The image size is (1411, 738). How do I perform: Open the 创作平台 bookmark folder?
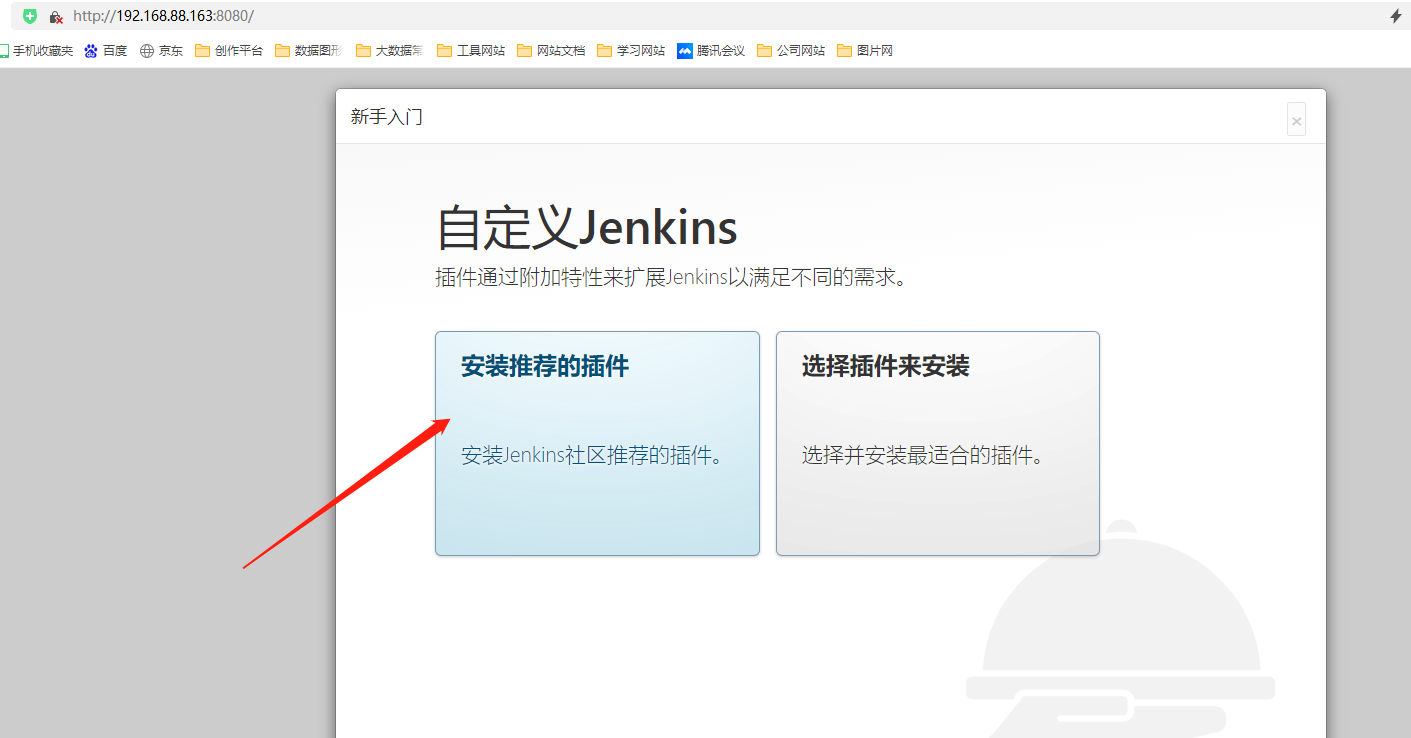click(x=229, y=51)
